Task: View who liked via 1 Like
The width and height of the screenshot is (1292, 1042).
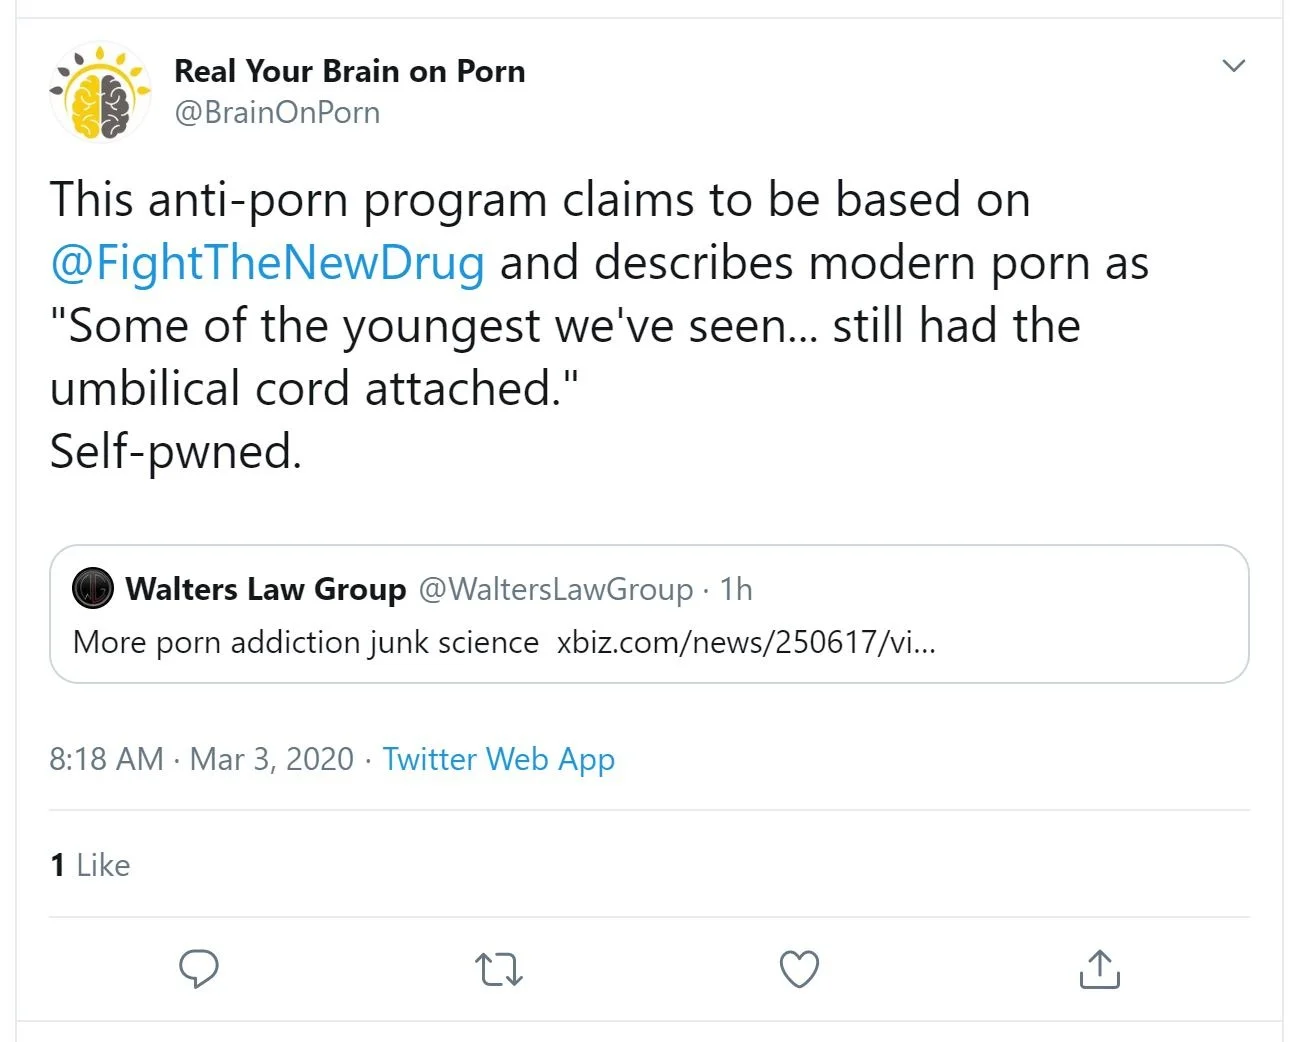Action: pyautogui.click(x=90, y=865)
